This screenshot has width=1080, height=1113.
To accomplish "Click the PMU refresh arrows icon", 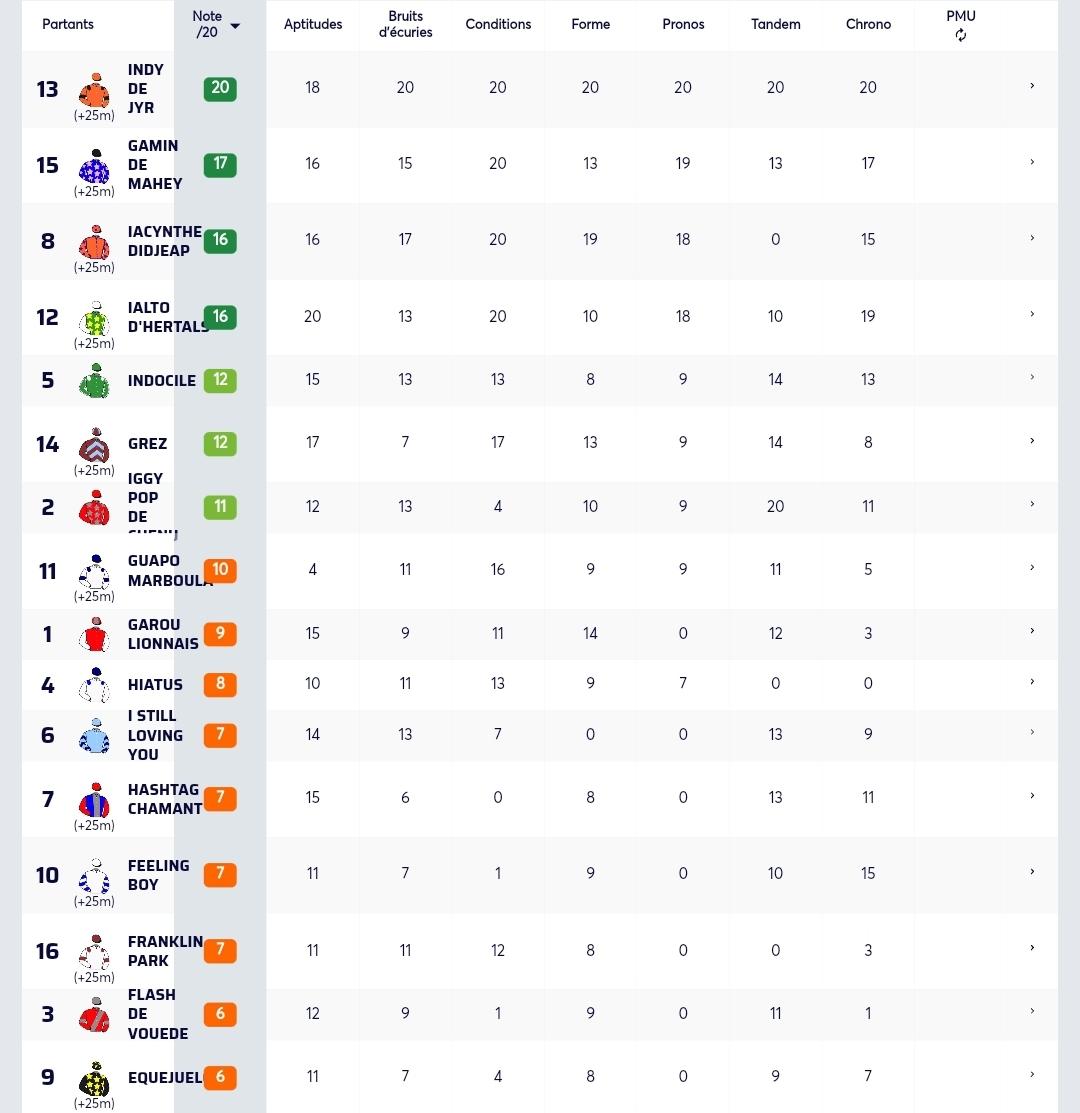I will point(960,35).
